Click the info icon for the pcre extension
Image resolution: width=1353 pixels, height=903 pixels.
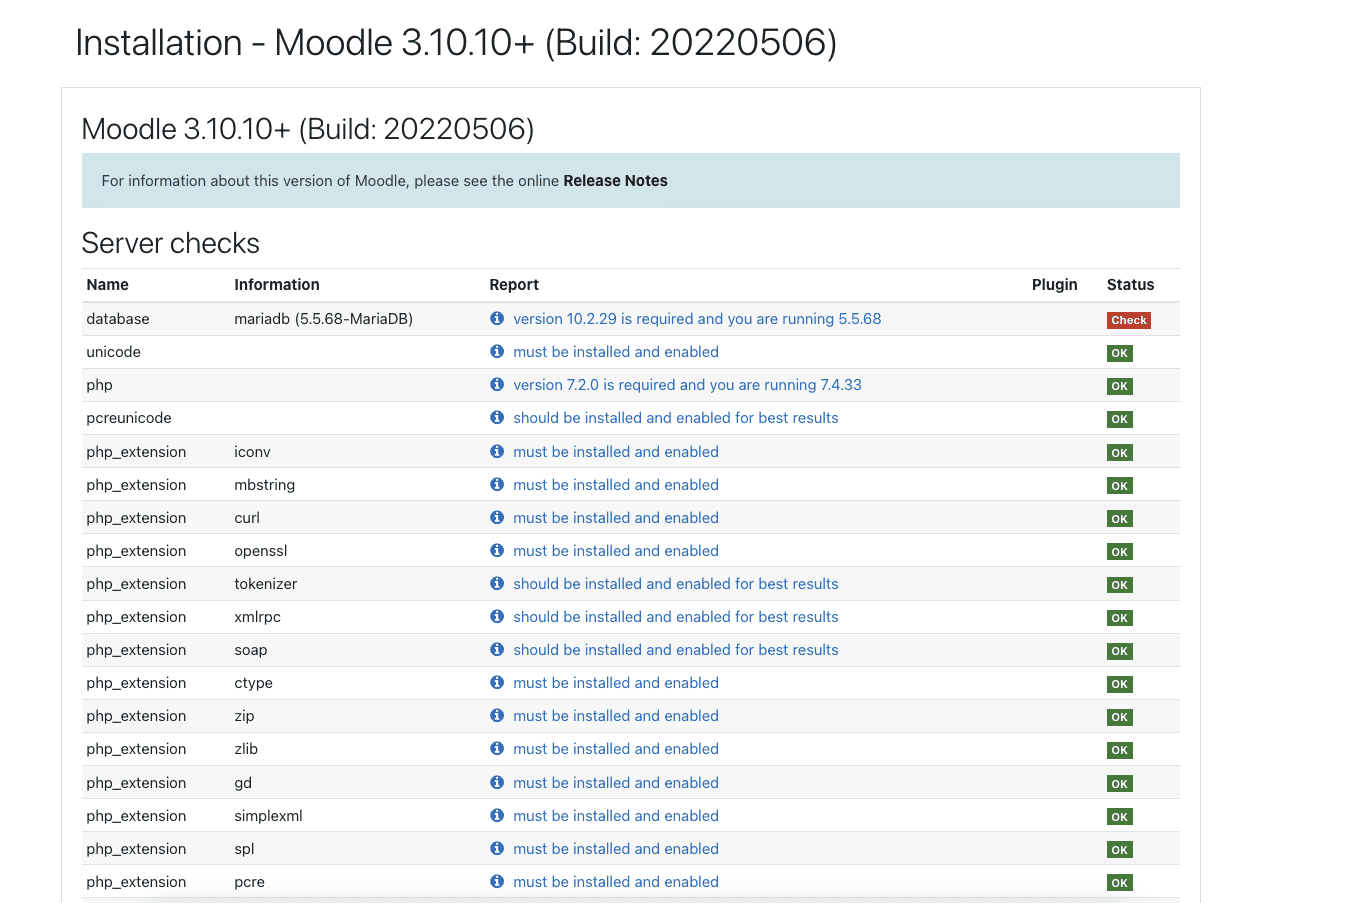point(497,882)
